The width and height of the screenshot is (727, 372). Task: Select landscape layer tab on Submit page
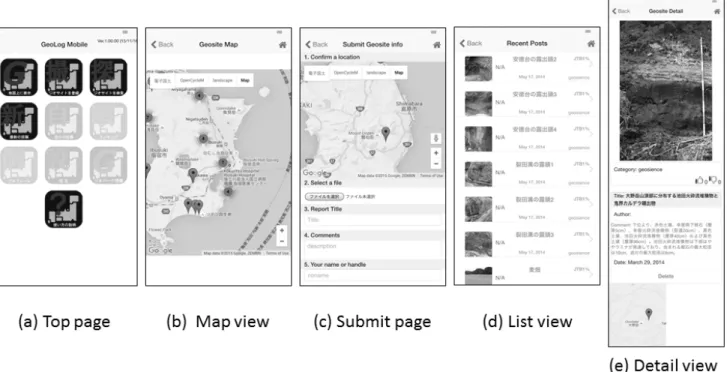tap(376, 73)
